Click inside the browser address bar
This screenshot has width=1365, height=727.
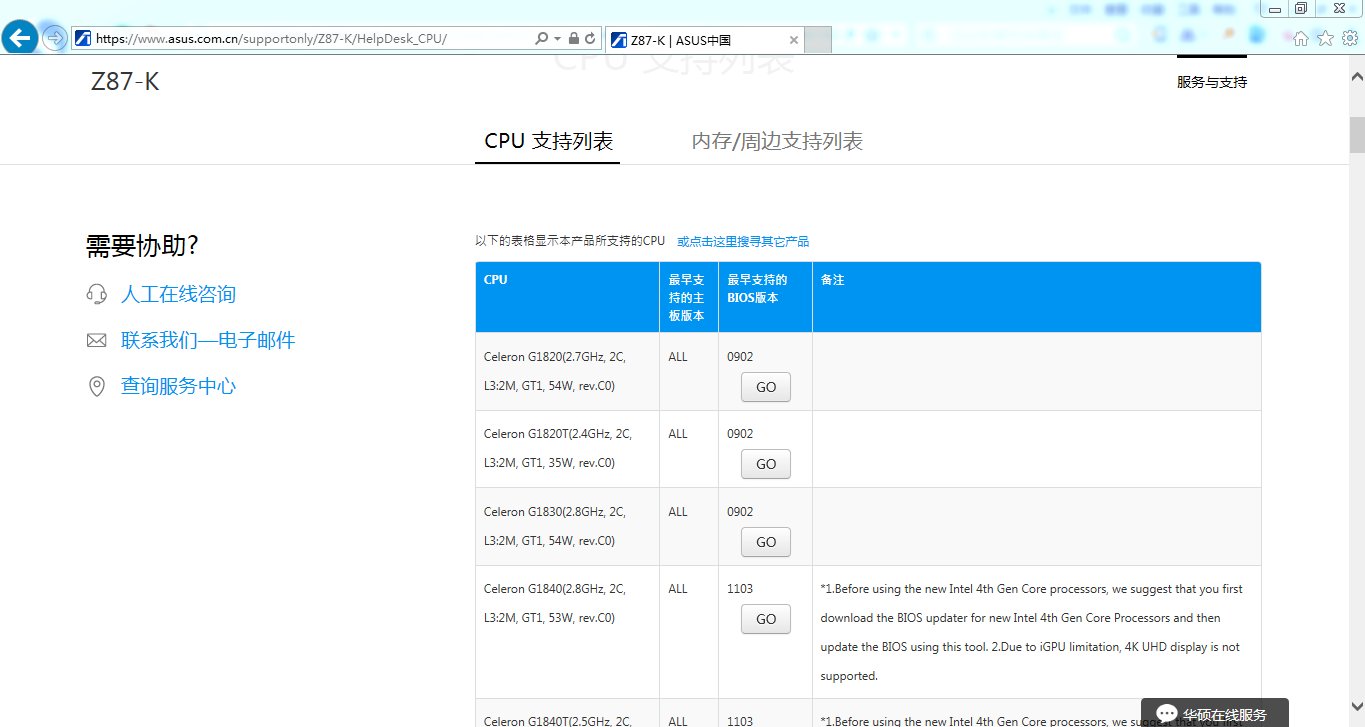coord(300,37)
